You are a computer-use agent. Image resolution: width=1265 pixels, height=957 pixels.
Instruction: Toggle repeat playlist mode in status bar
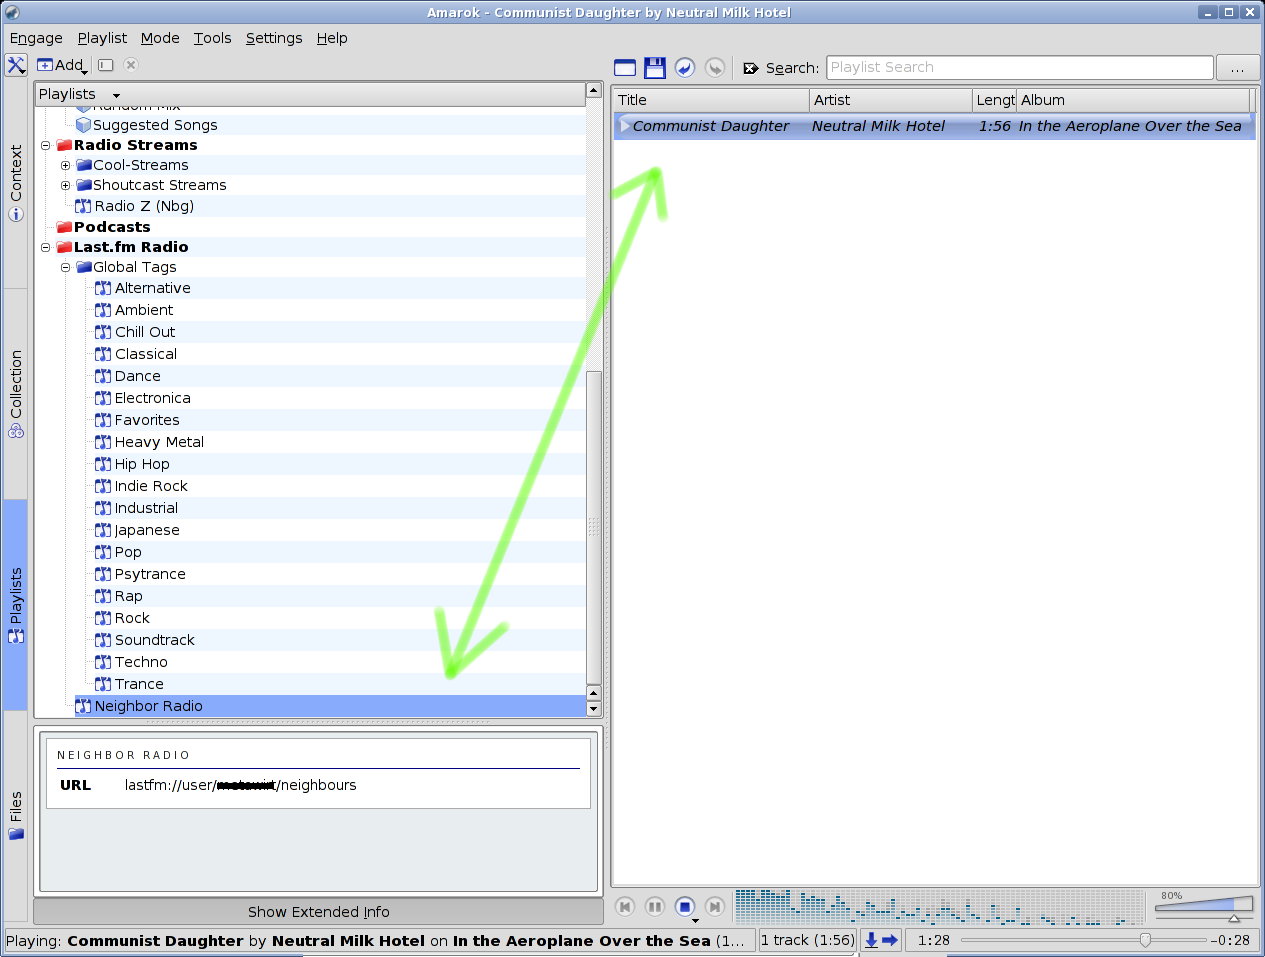coord(871,940)
